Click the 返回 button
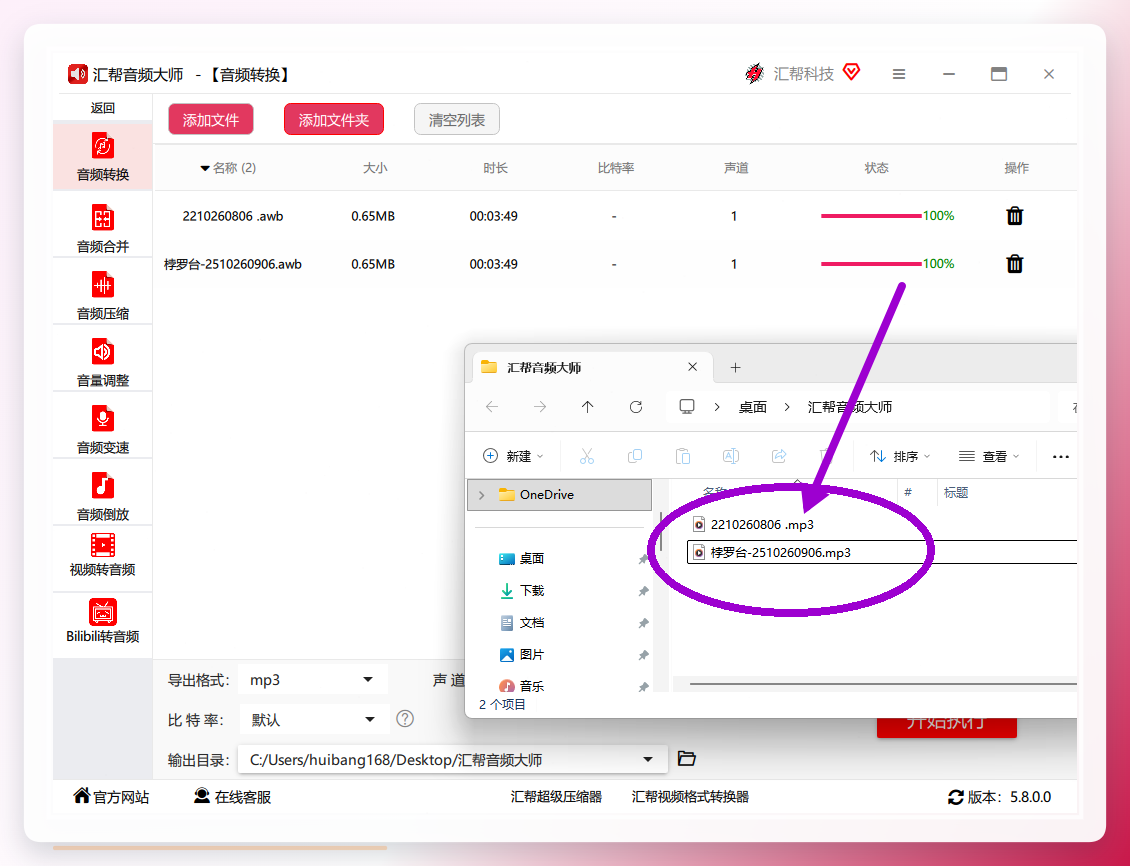1130x866 pixels. pos(102,107)
